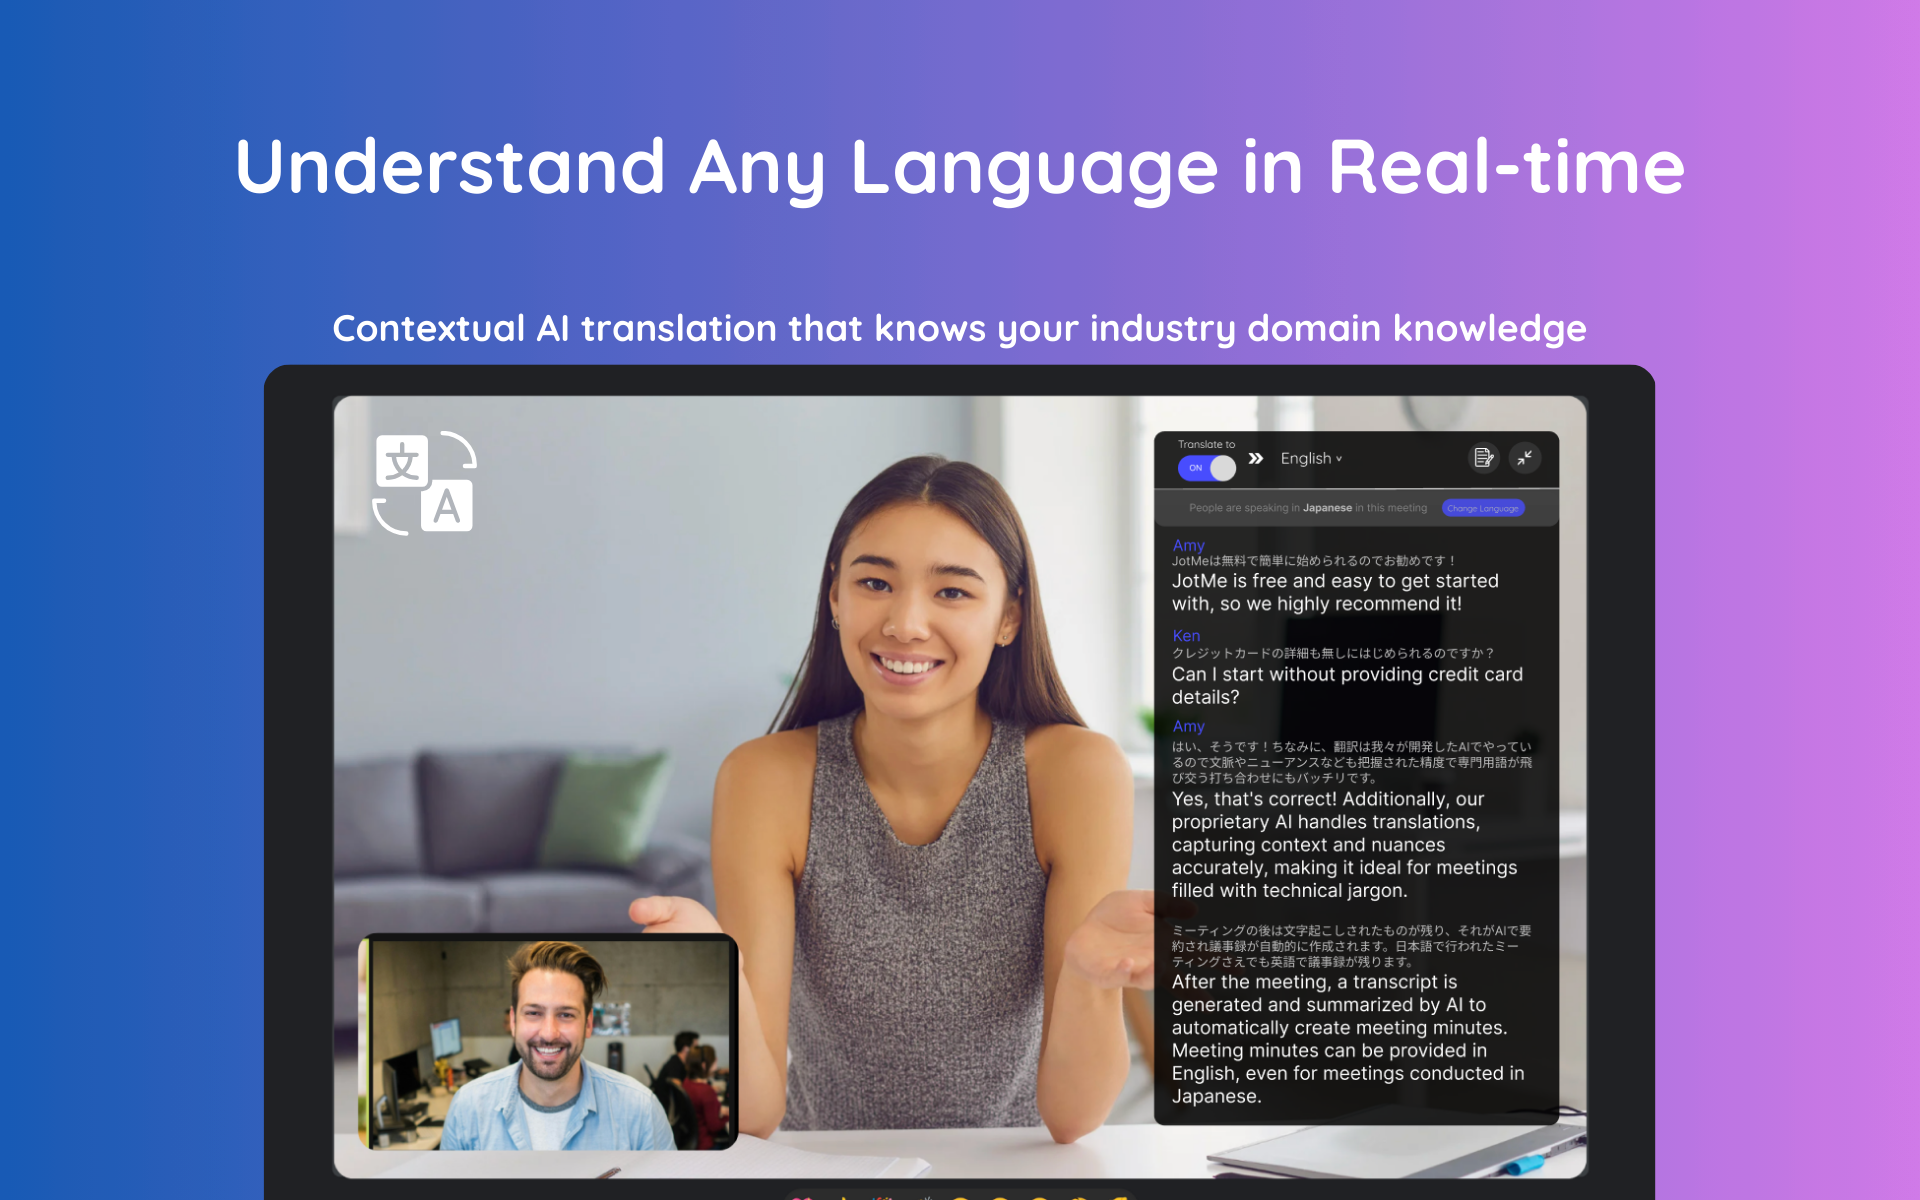This screenshot has height=1200, width=1920.
Task: Click Ken's original Japanese question text
Action: click(1332, 653)
